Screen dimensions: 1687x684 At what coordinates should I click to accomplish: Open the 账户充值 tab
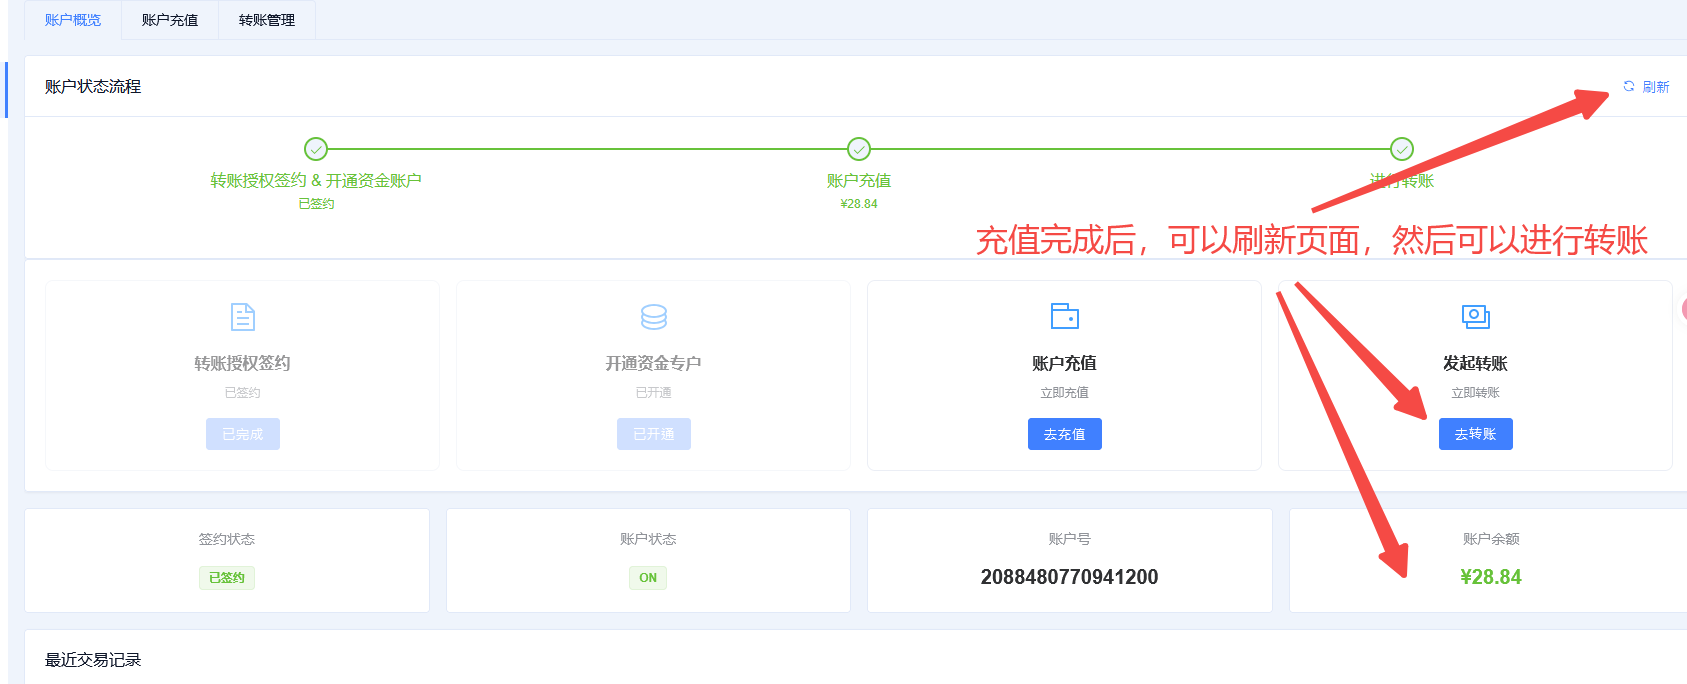[170, 20]
